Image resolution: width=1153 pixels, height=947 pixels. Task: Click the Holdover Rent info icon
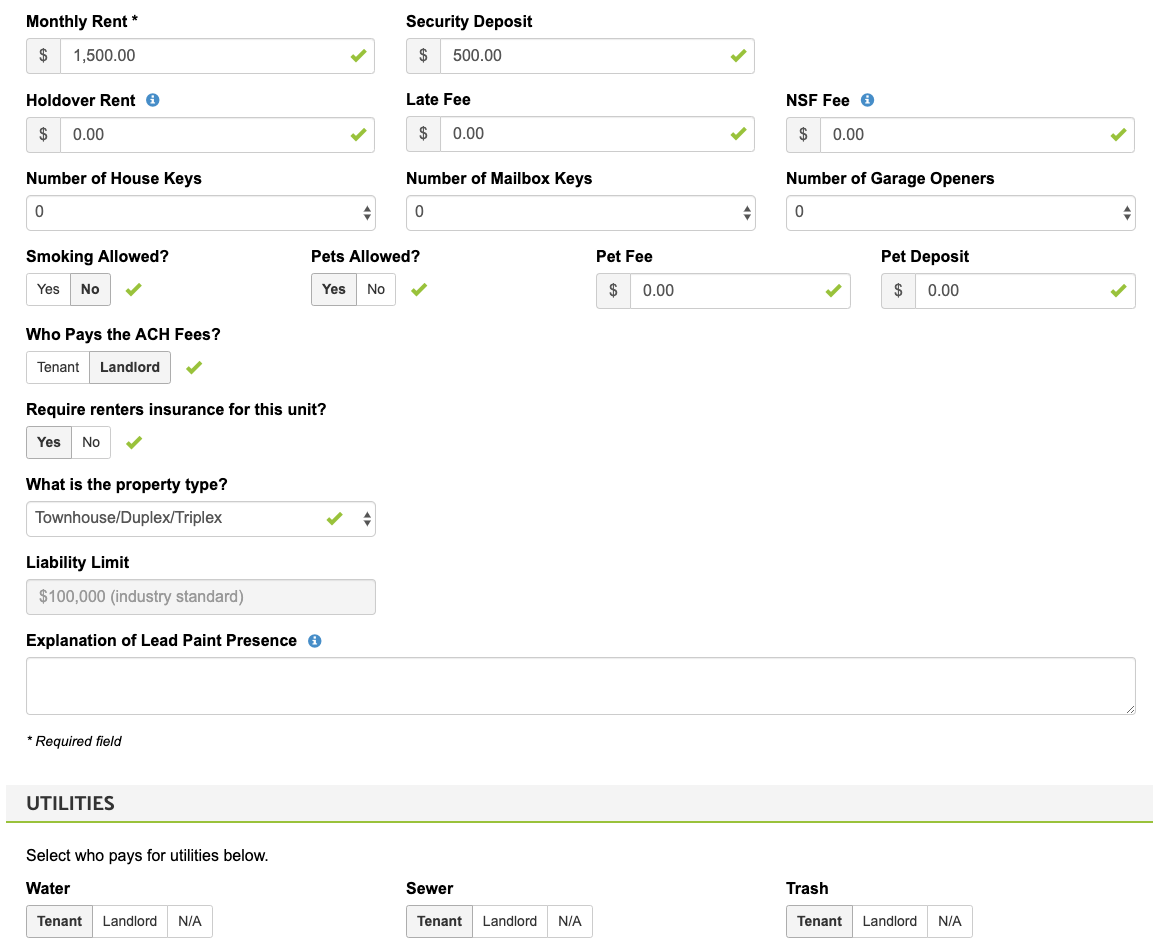tap(153, 100)
